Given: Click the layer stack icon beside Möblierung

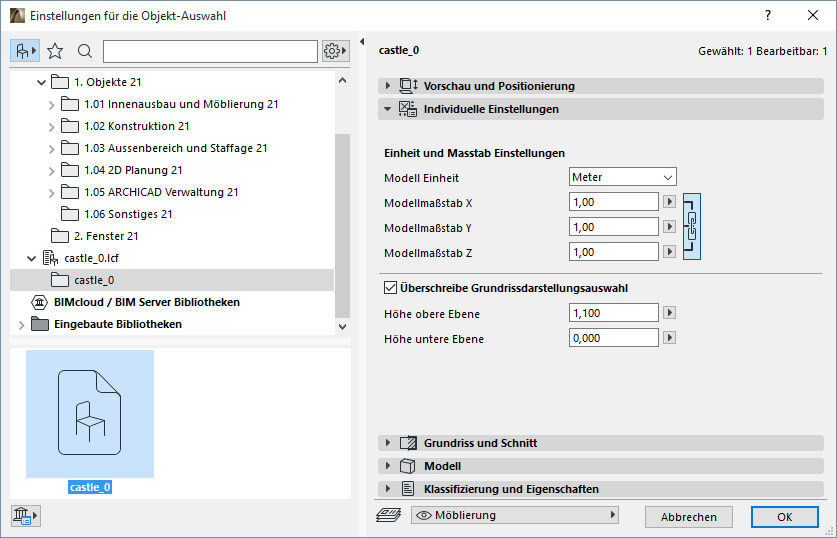Looking at the screenshot, I should tap(388, 516).
